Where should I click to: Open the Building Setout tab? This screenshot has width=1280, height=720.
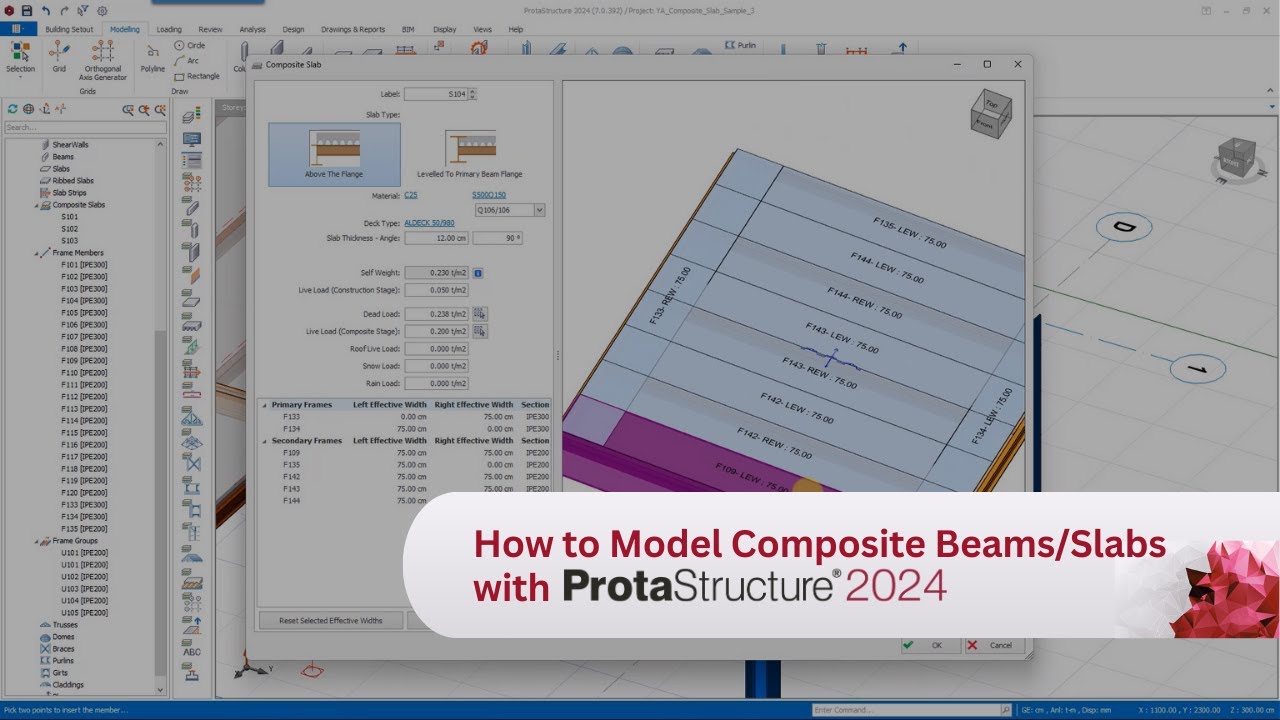pyautogui.click(x=70, y=29)
